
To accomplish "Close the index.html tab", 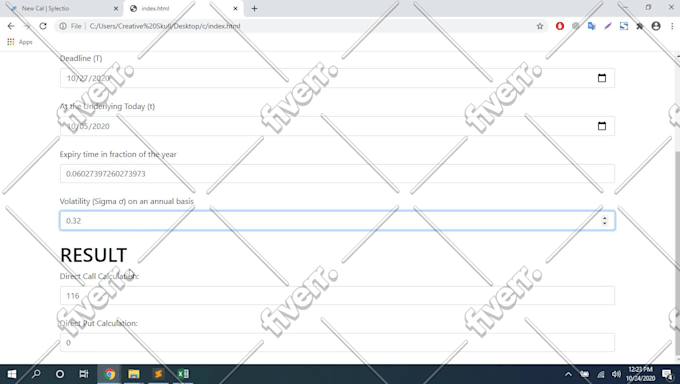I will point(235,9).
